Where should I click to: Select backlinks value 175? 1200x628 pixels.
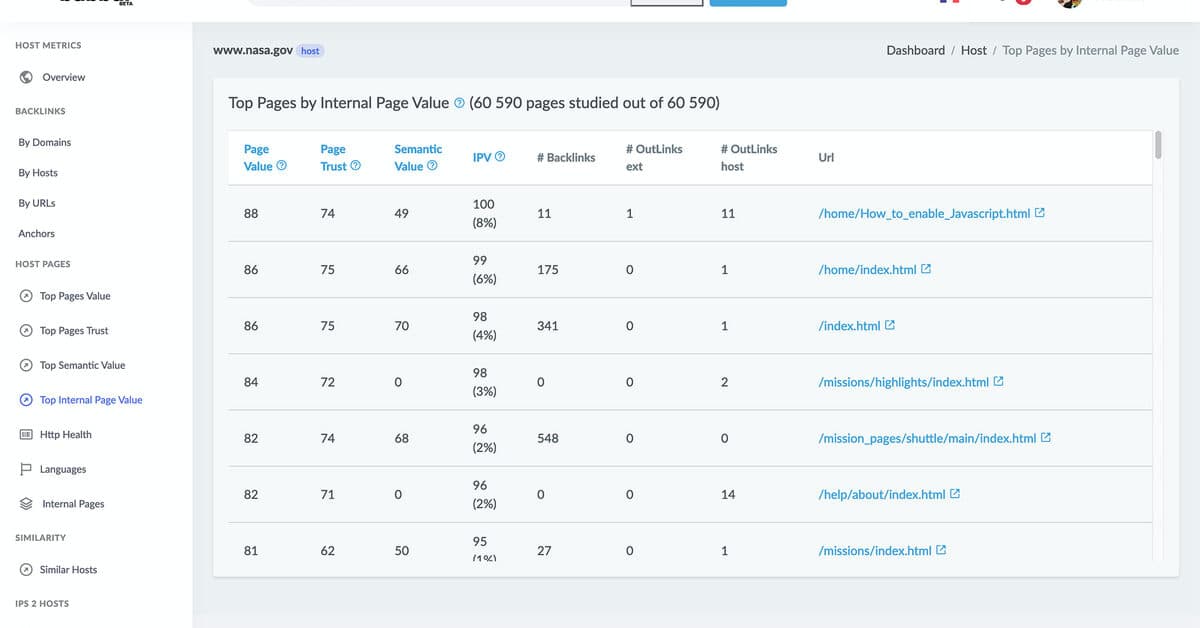pyautogui.click(x=548, y=270)
